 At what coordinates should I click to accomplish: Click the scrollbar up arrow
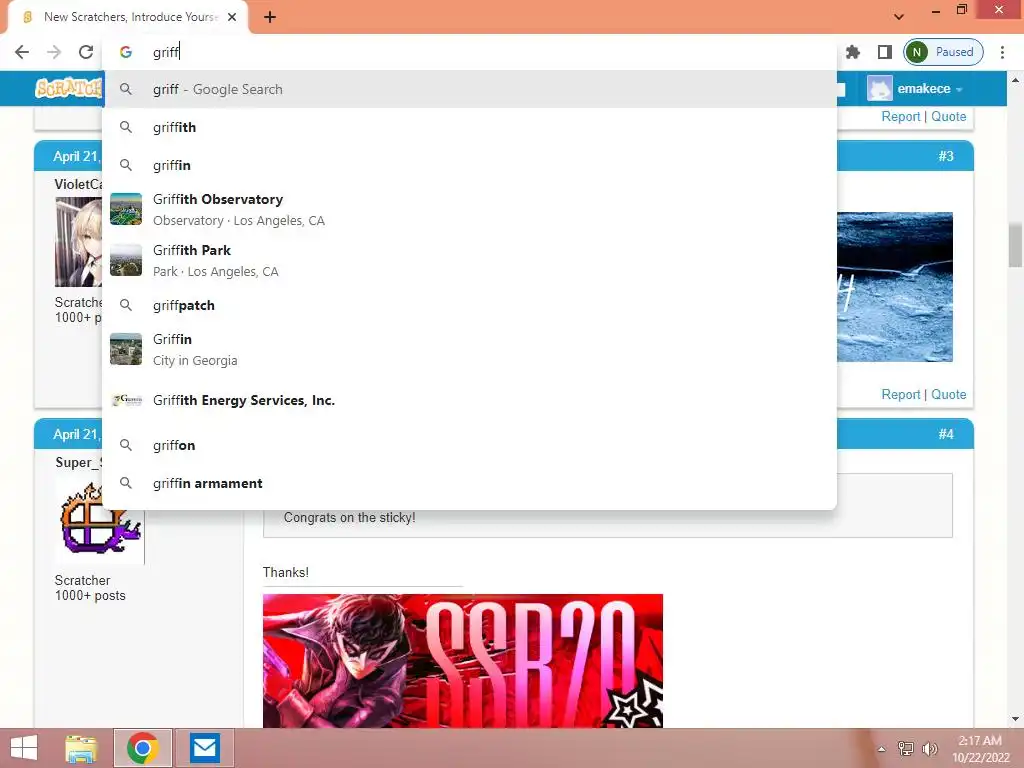[1015, 80]
